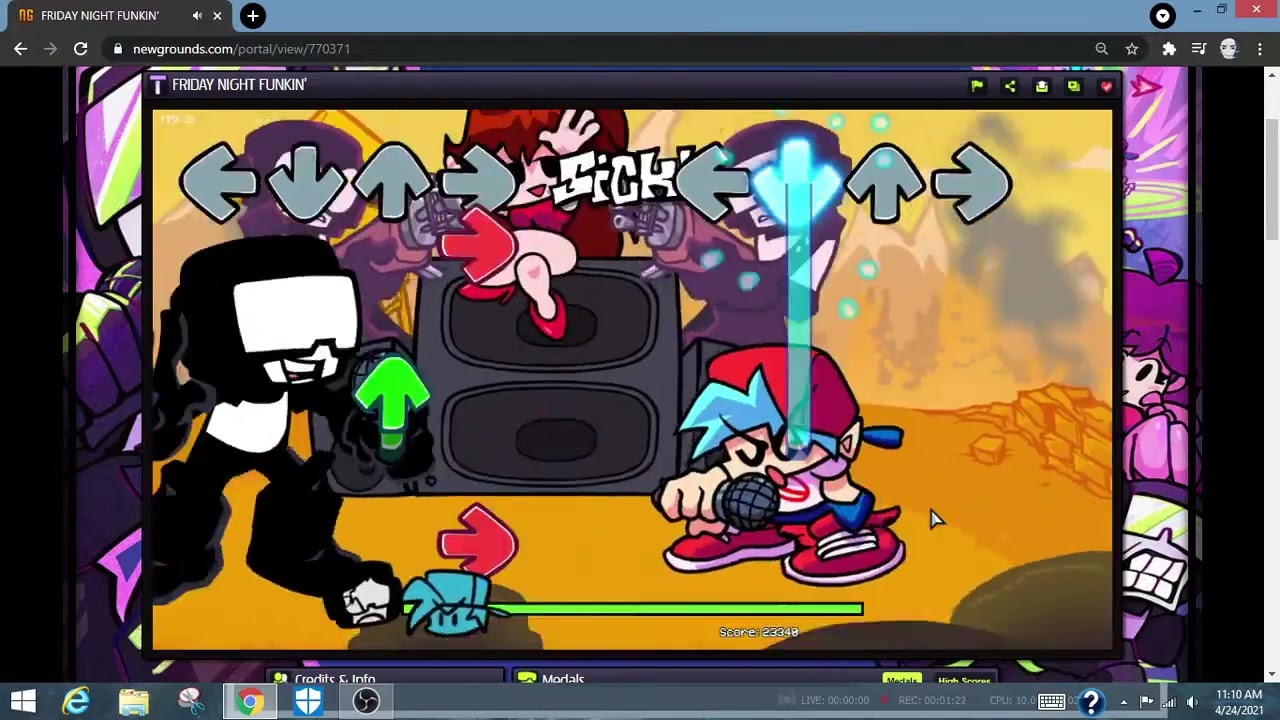The height and width of the screenshot is (720, 1280).
Task: Switch to Chrome in the taskbar
Action: (x=249, y=701)
